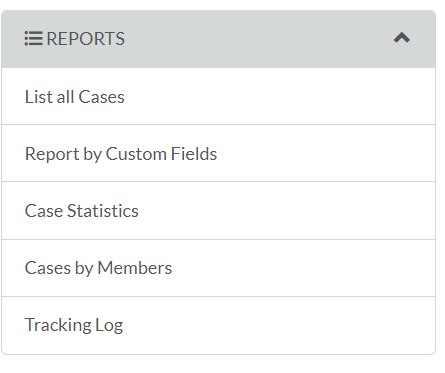Click the up-arrow chevron in REPORTS header
The width and height of the screenshot is (445, 373).
[x=402, y=38]
